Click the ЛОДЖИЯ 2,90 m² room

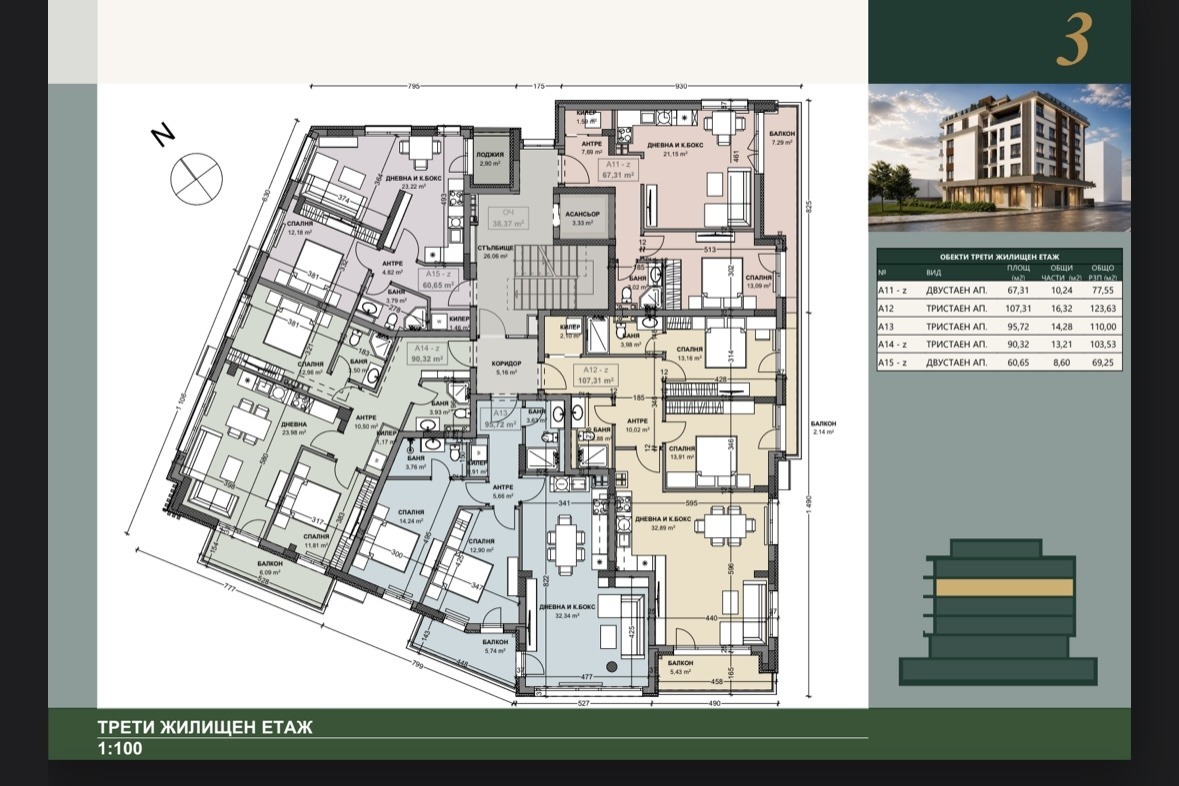(490, 159)
